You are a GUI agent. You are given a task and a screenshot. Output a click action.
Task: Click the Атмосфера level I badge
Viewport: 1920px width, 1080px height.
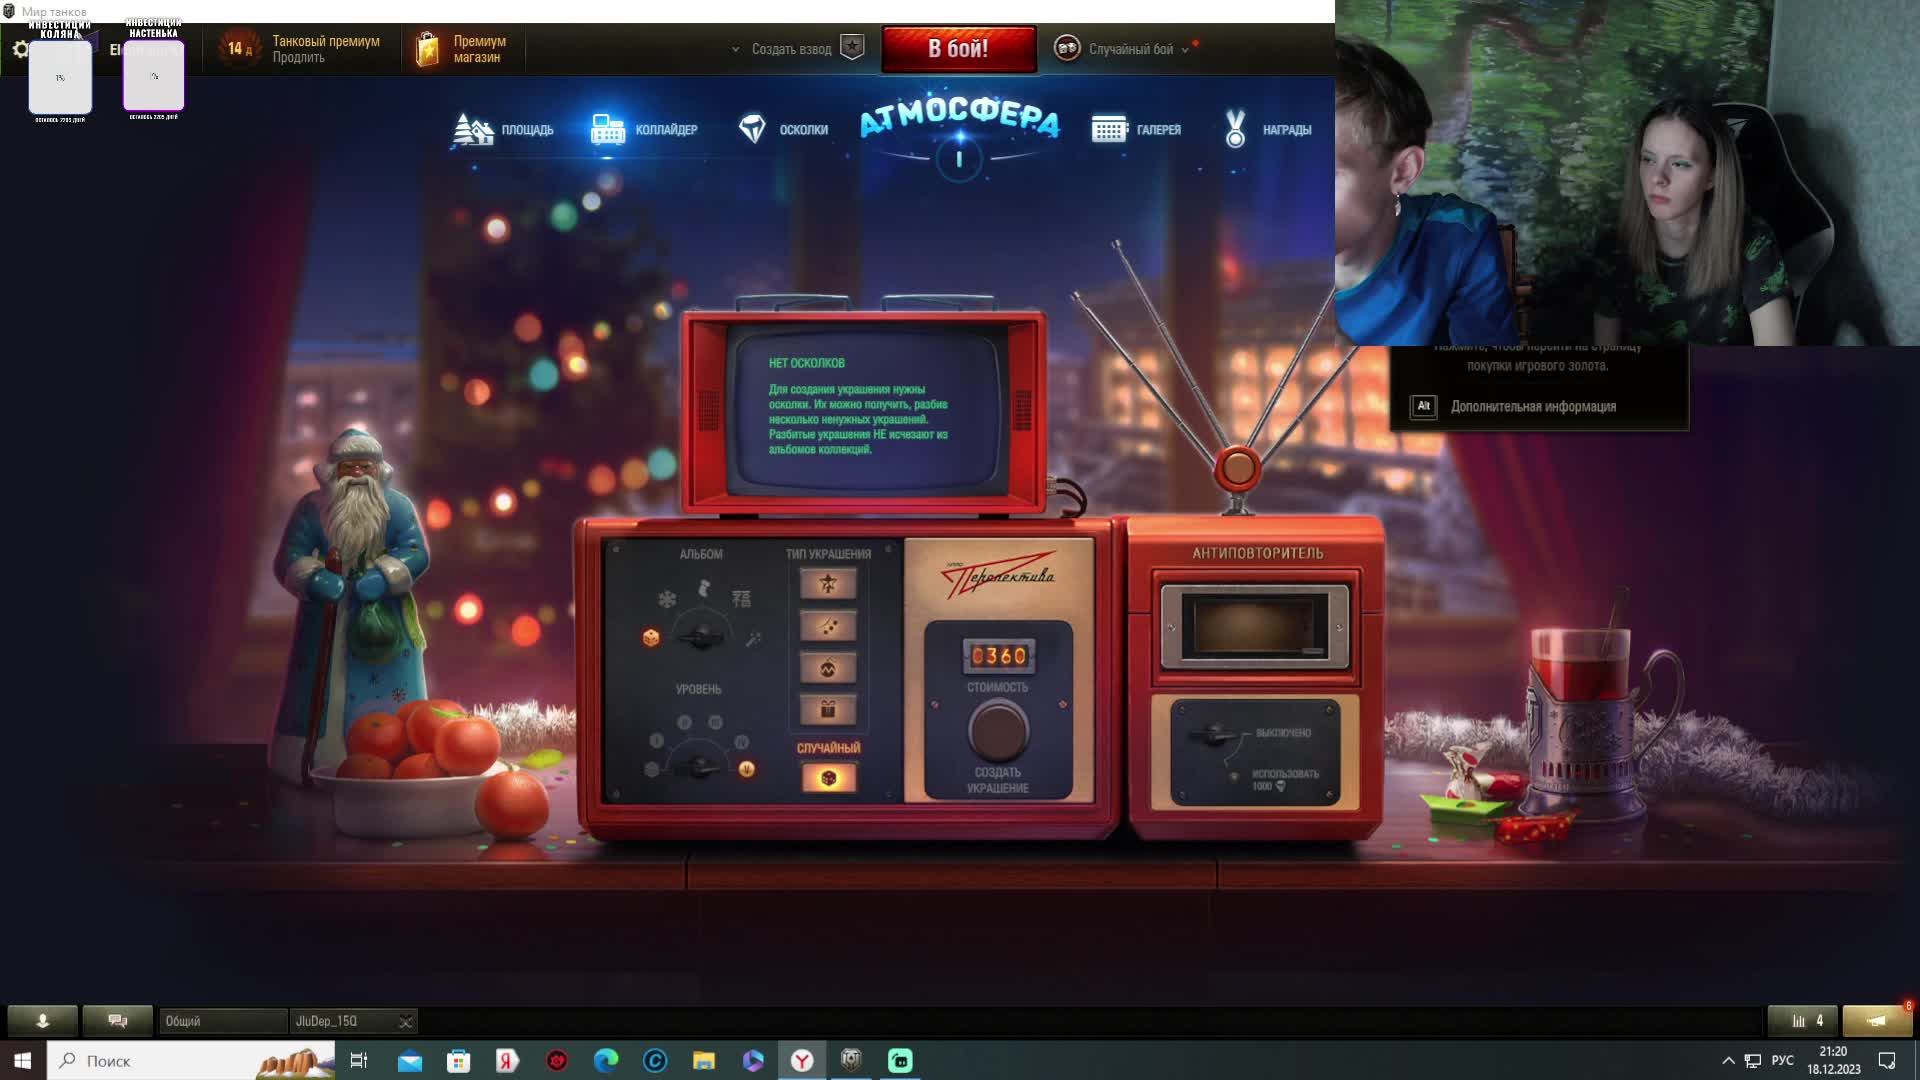point(959,159)
